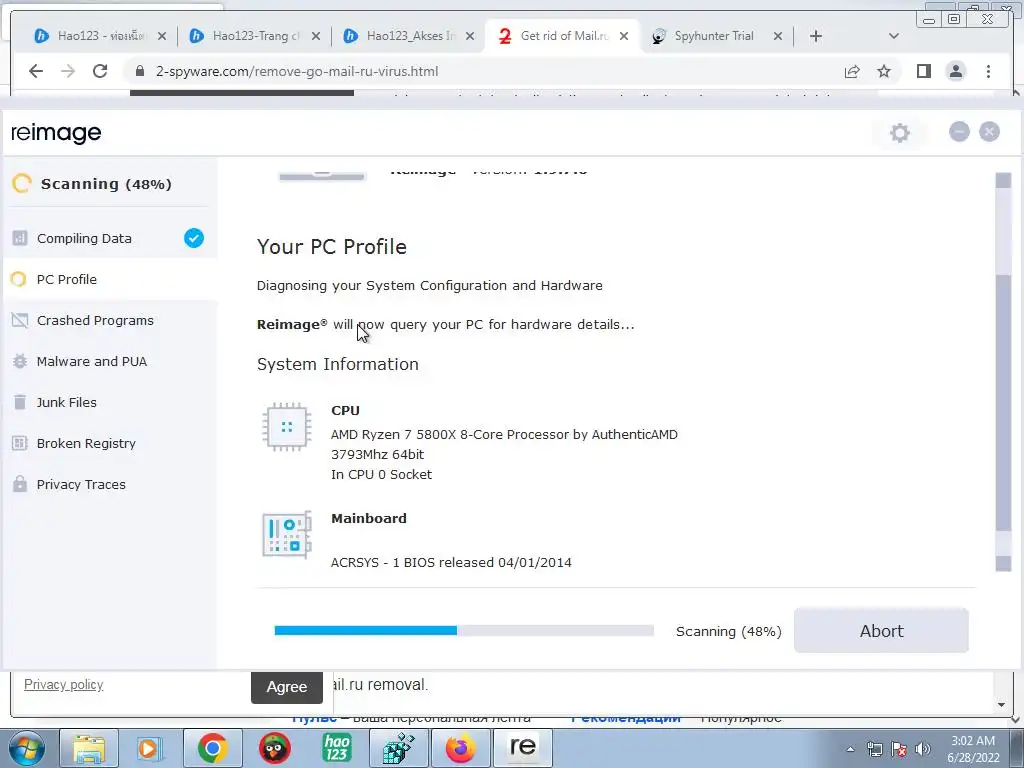Click the share page icon
Image resolution: width=1024 pixels, height=768 pixels.
coord(852,71)
